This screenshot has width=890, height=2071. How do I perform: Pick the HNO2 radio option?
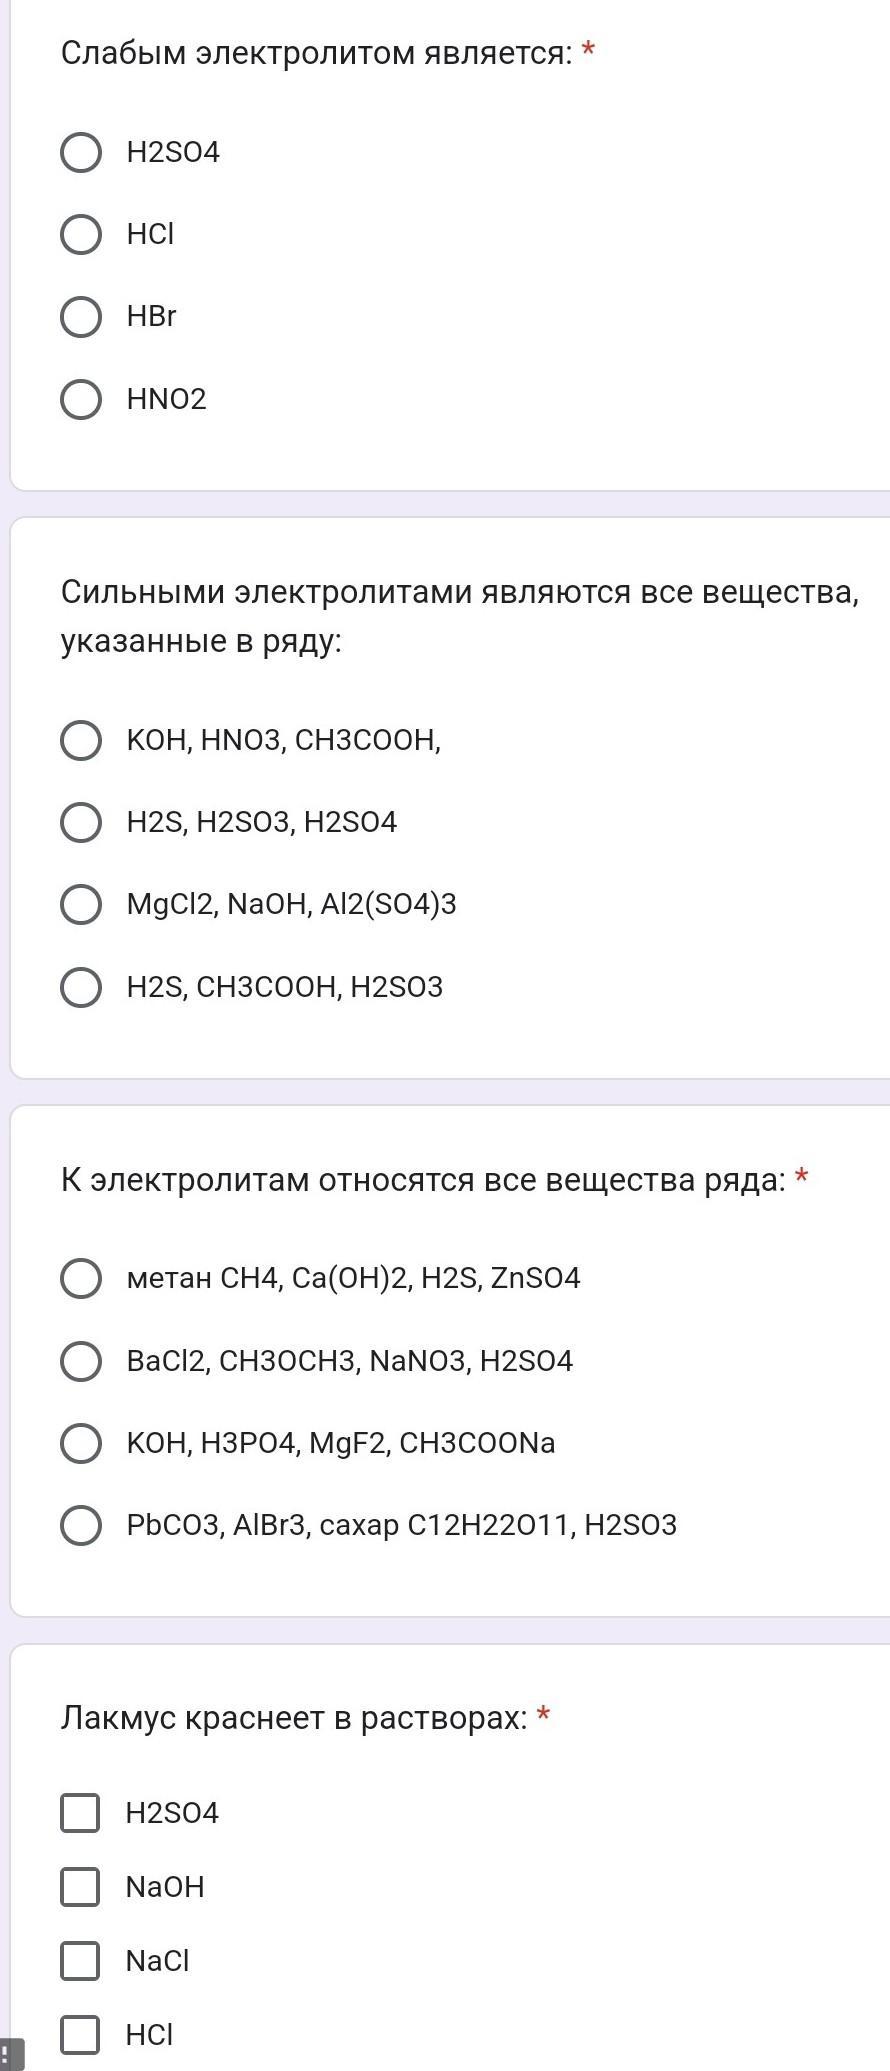pos(81,399)
